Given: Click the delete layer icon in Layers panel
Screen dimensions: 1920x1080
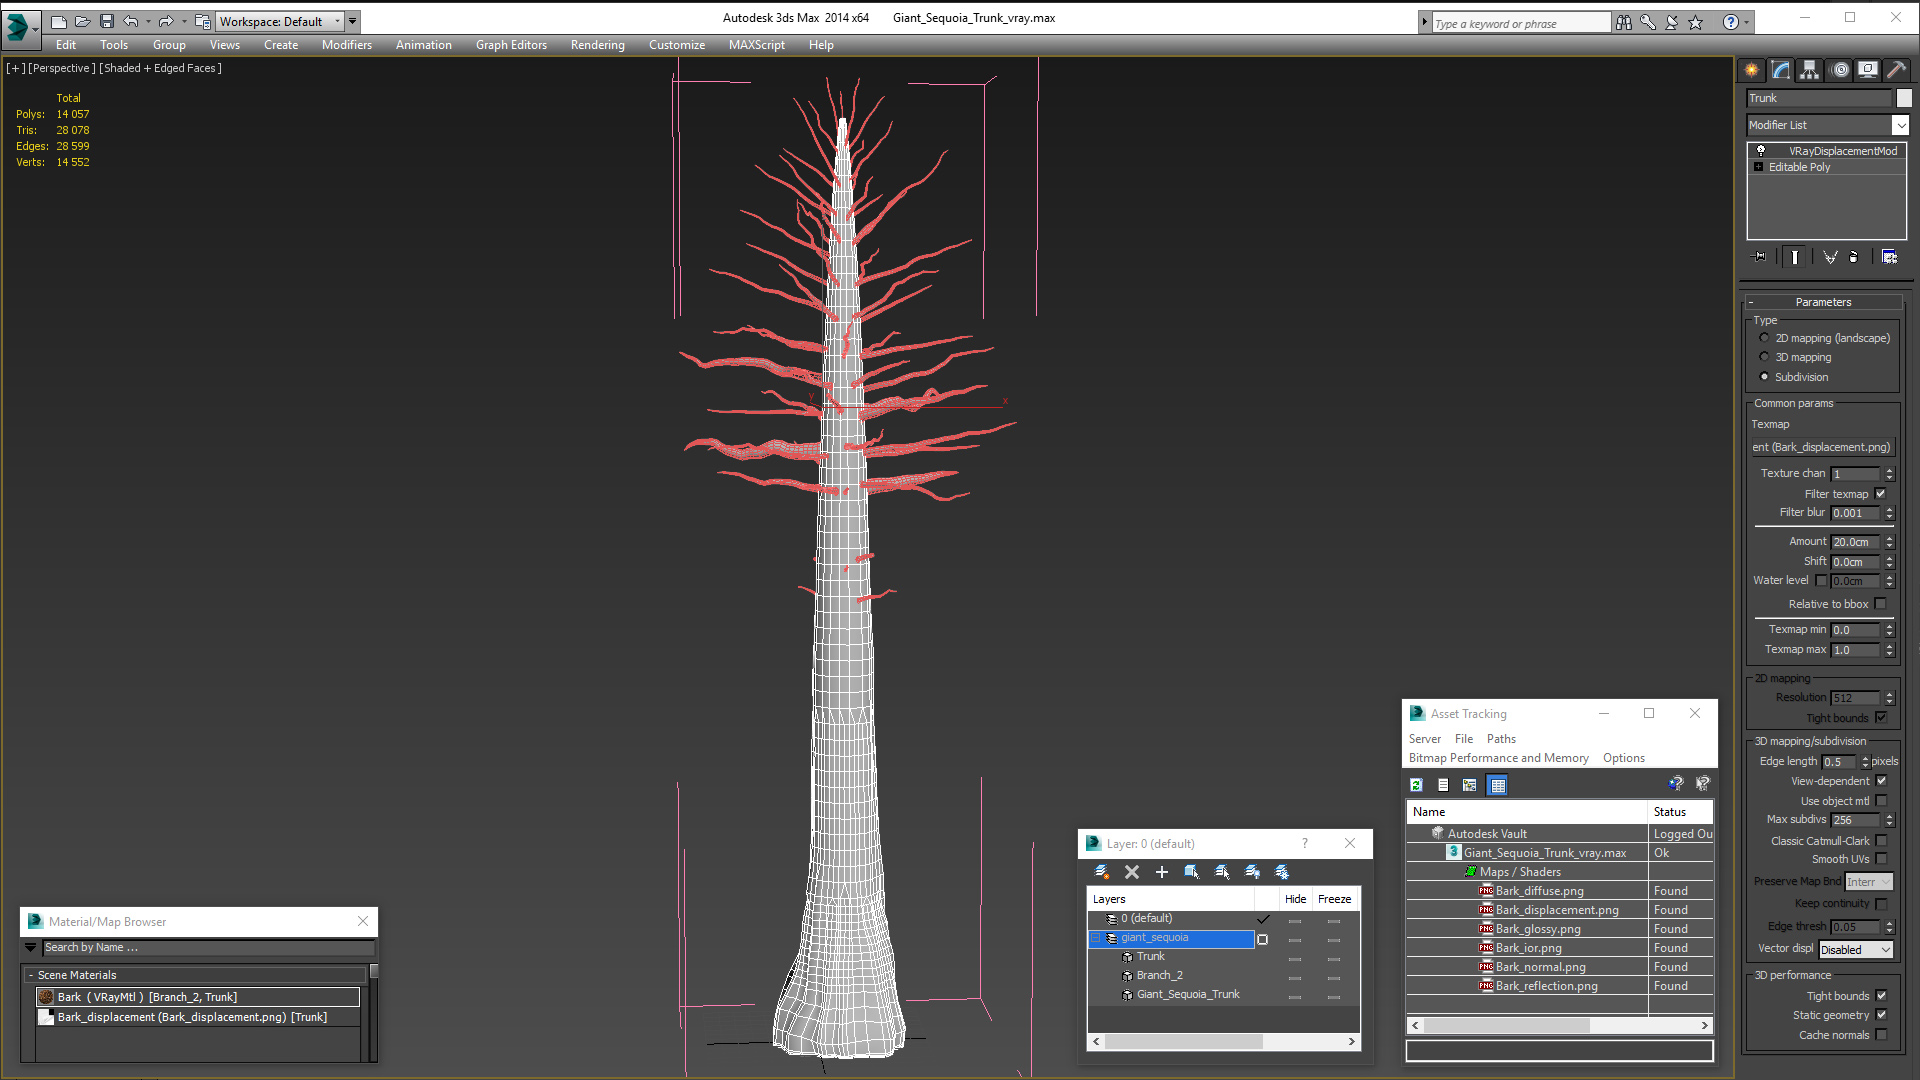Looking at the screenshot, I should point(1130,872).
